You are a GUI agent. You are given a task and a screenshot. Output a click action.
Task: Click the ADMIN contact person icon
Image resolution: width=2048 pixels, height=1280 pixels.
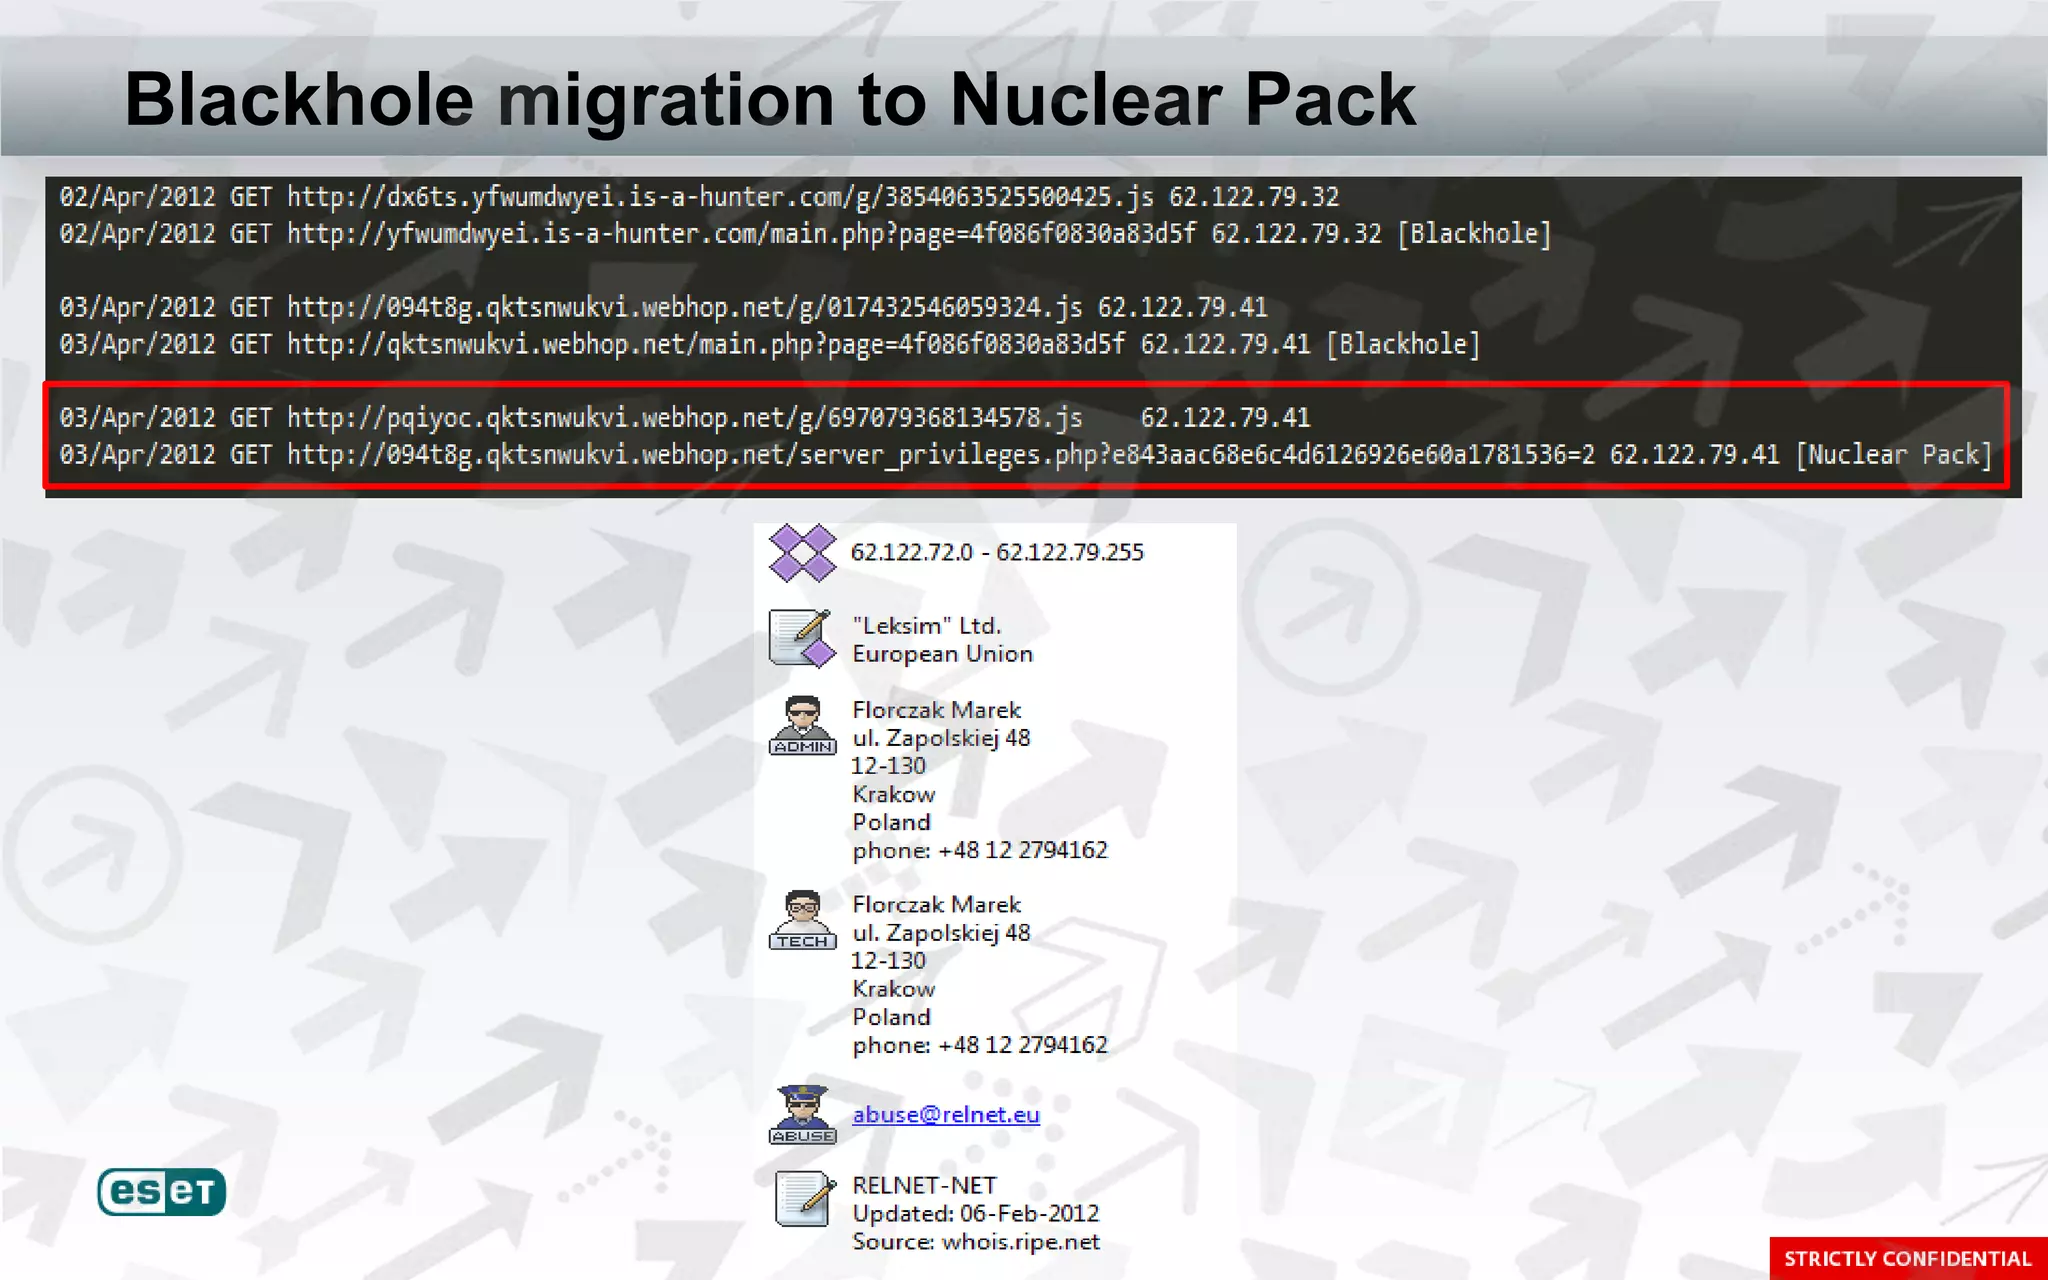802,726
